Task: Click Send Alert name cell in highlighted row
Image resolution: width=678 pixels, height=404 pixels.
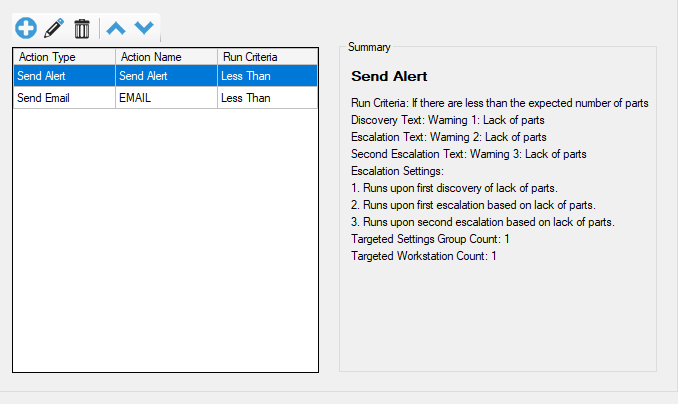Action: (166, 76)
